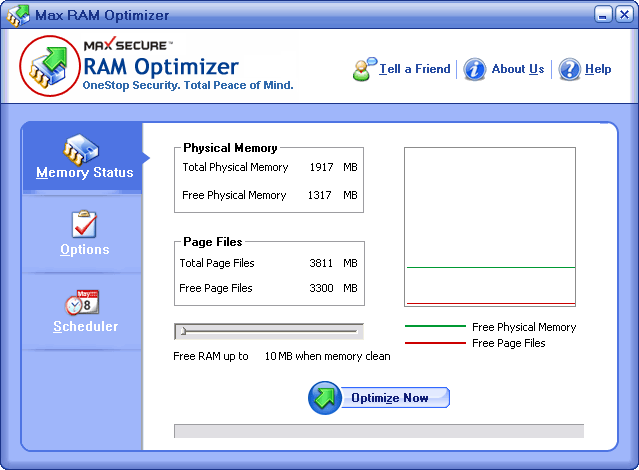639x470 pixels.
Task: Click the Free RAM slider track
Action: coord(269,331)
